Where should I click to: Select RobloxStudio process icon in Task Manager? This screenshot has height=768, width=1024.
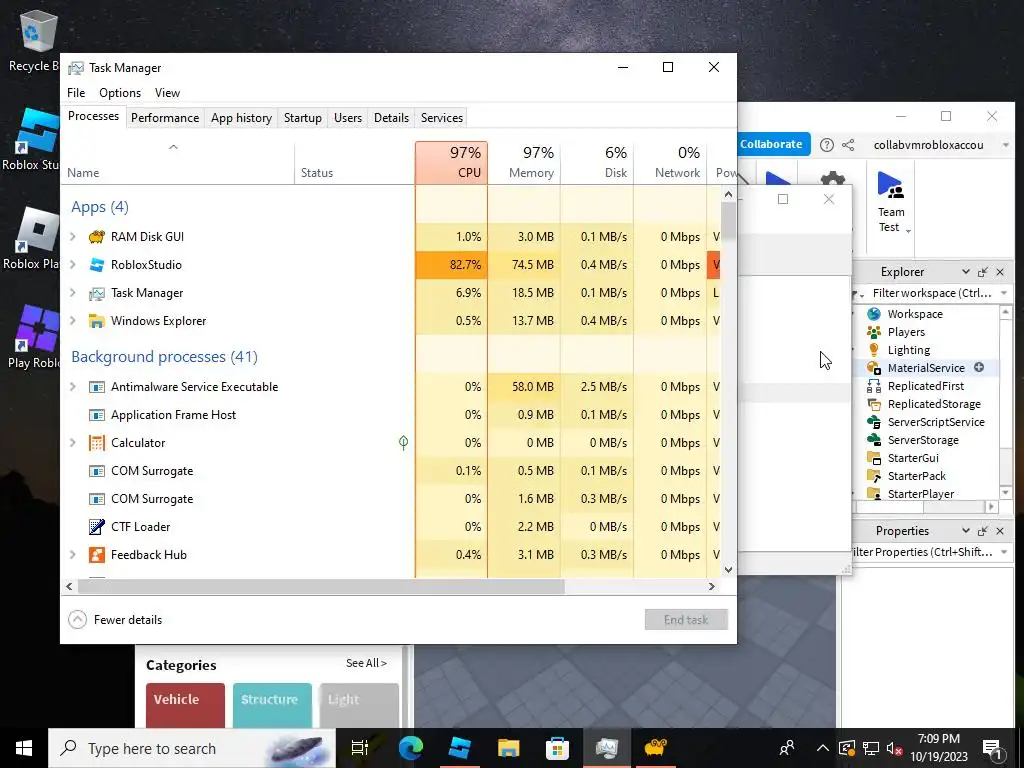(x=97, y=264)
